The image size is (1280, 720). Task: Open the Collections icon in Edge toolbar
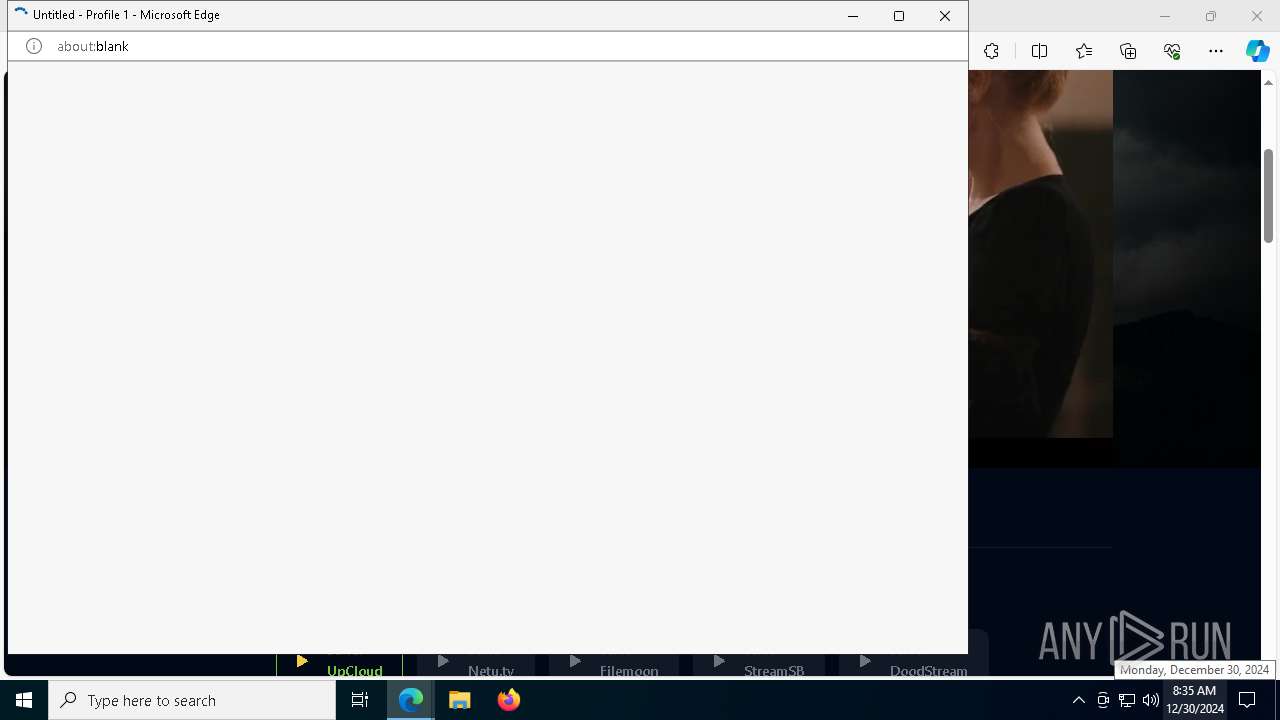pyautogui.click(x=1128, y=51)
